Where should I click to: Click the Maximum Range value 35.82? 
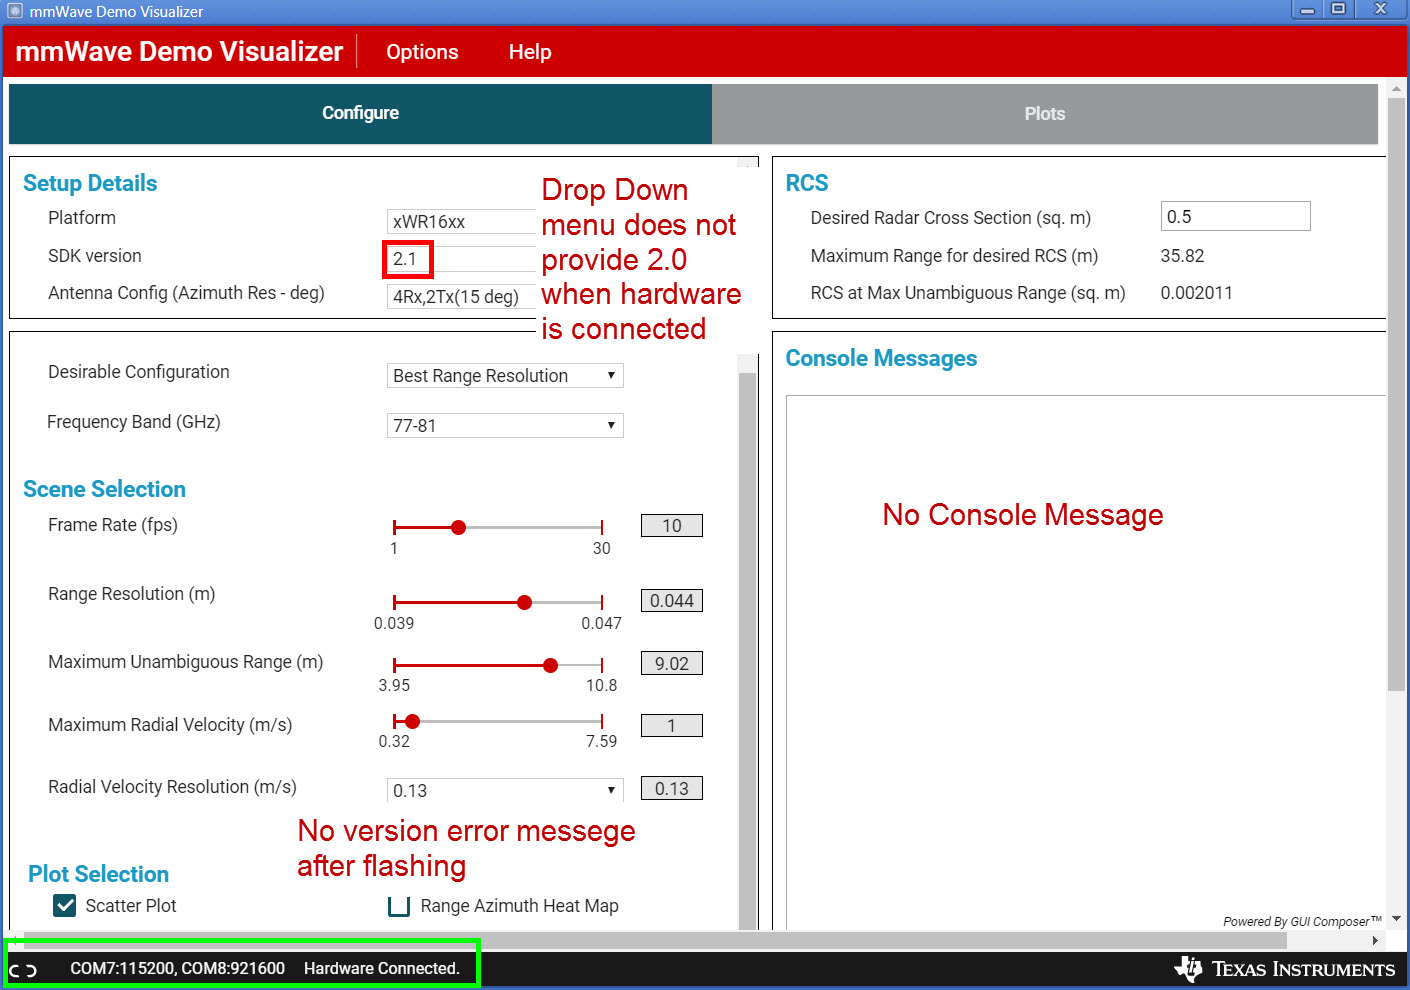1182,256
